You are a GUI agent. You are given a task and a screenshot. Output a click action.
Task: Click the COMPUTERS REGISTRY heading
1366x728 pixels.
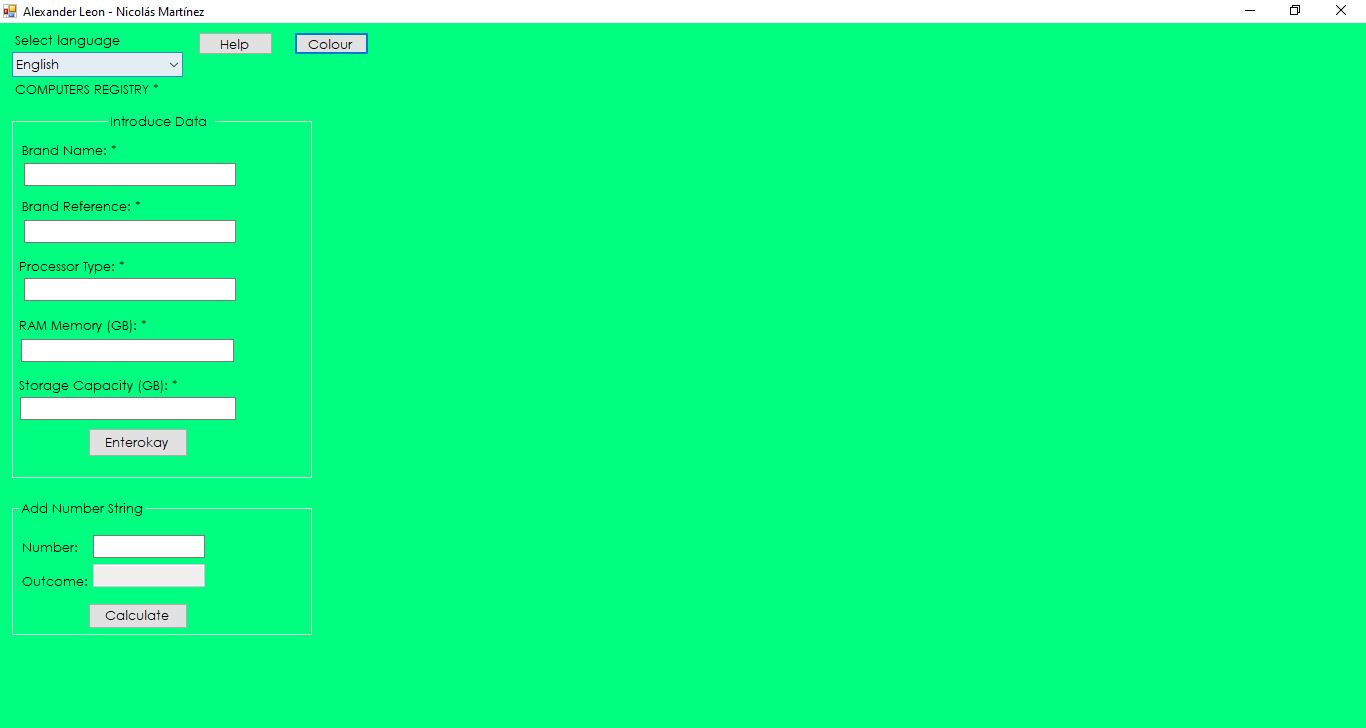coord(87,89)
